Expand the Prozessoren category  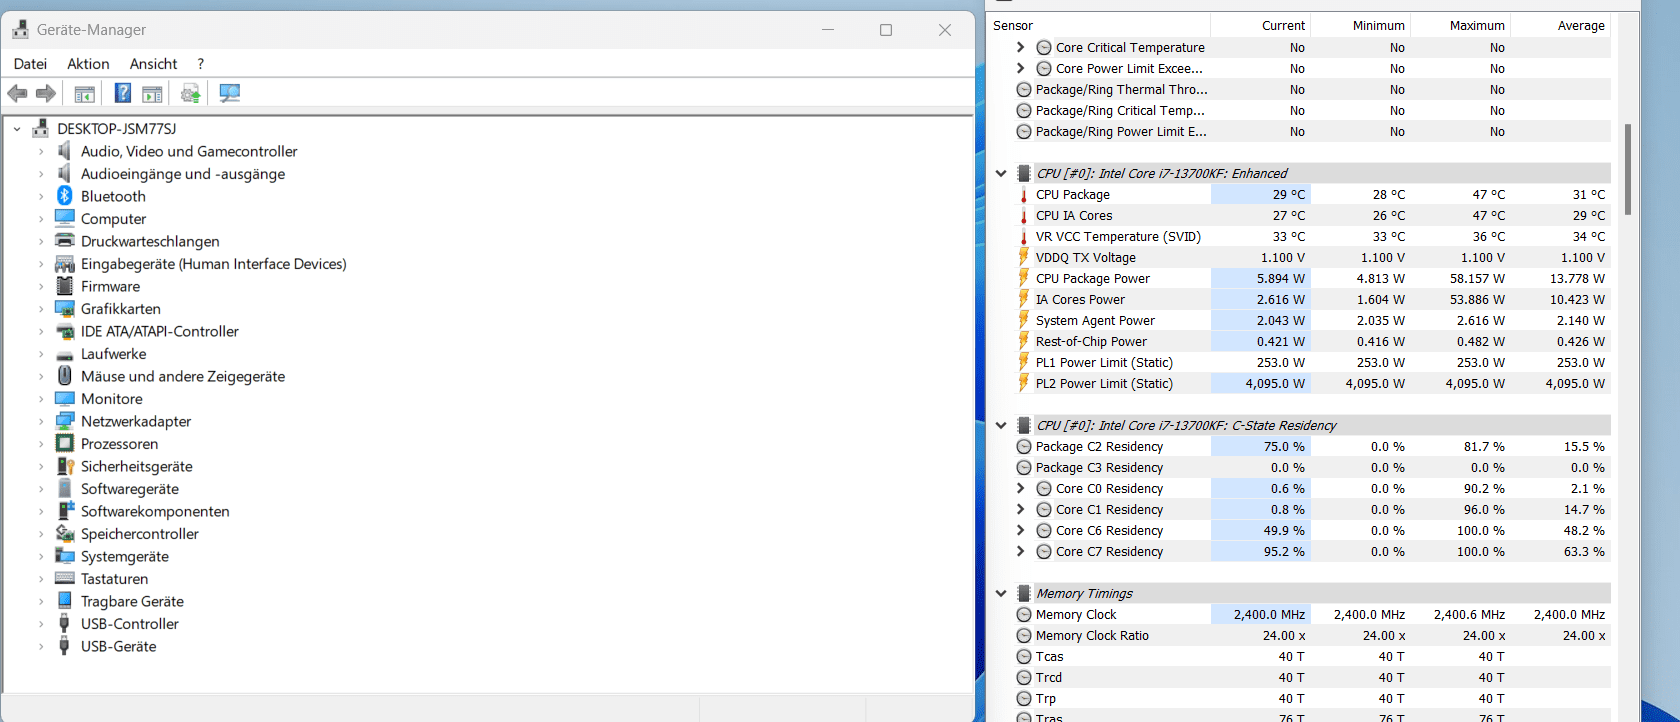pos(41,444)
